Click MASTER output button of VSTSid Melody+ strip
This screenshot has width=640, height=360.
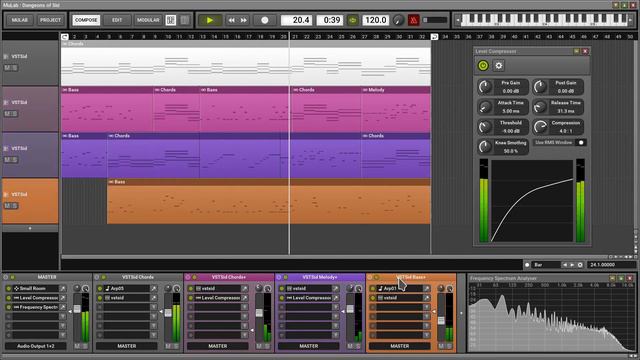(309, 346)
